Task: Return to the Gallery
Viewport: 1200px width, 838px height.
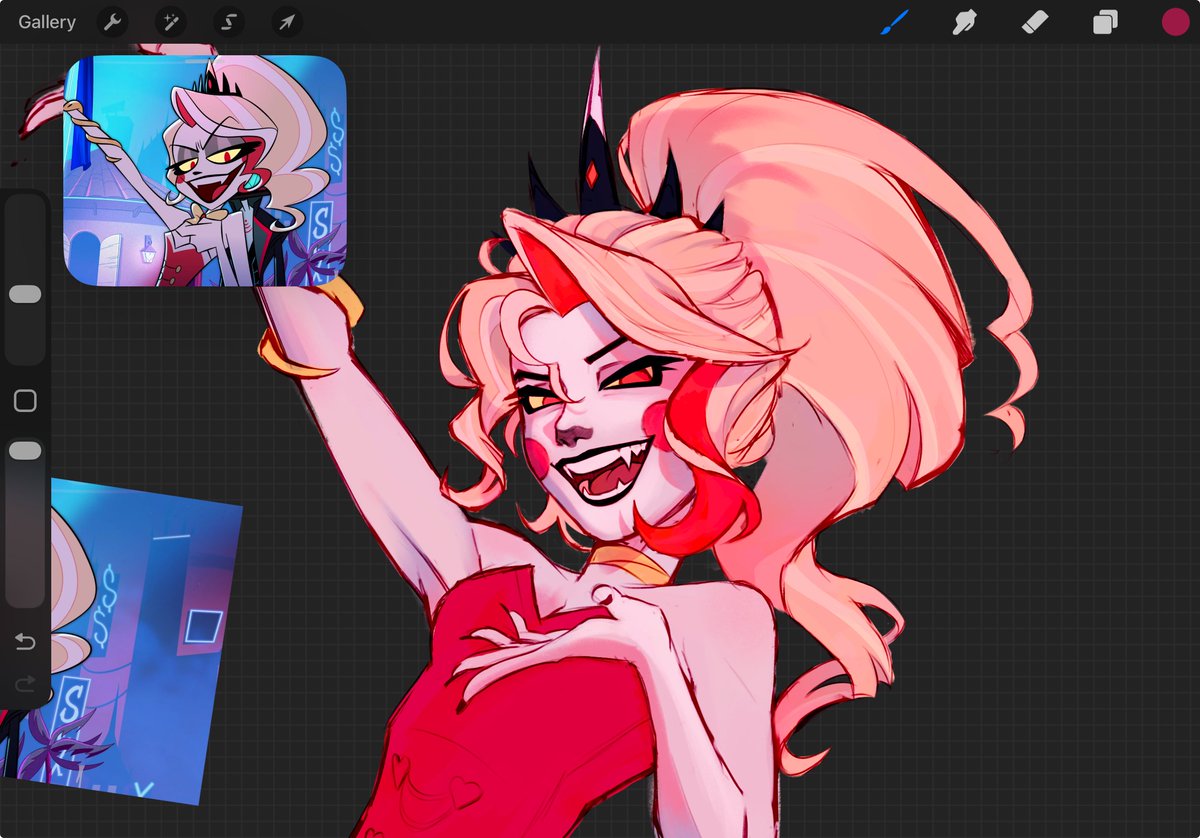Action: click(x=47, y=22)
